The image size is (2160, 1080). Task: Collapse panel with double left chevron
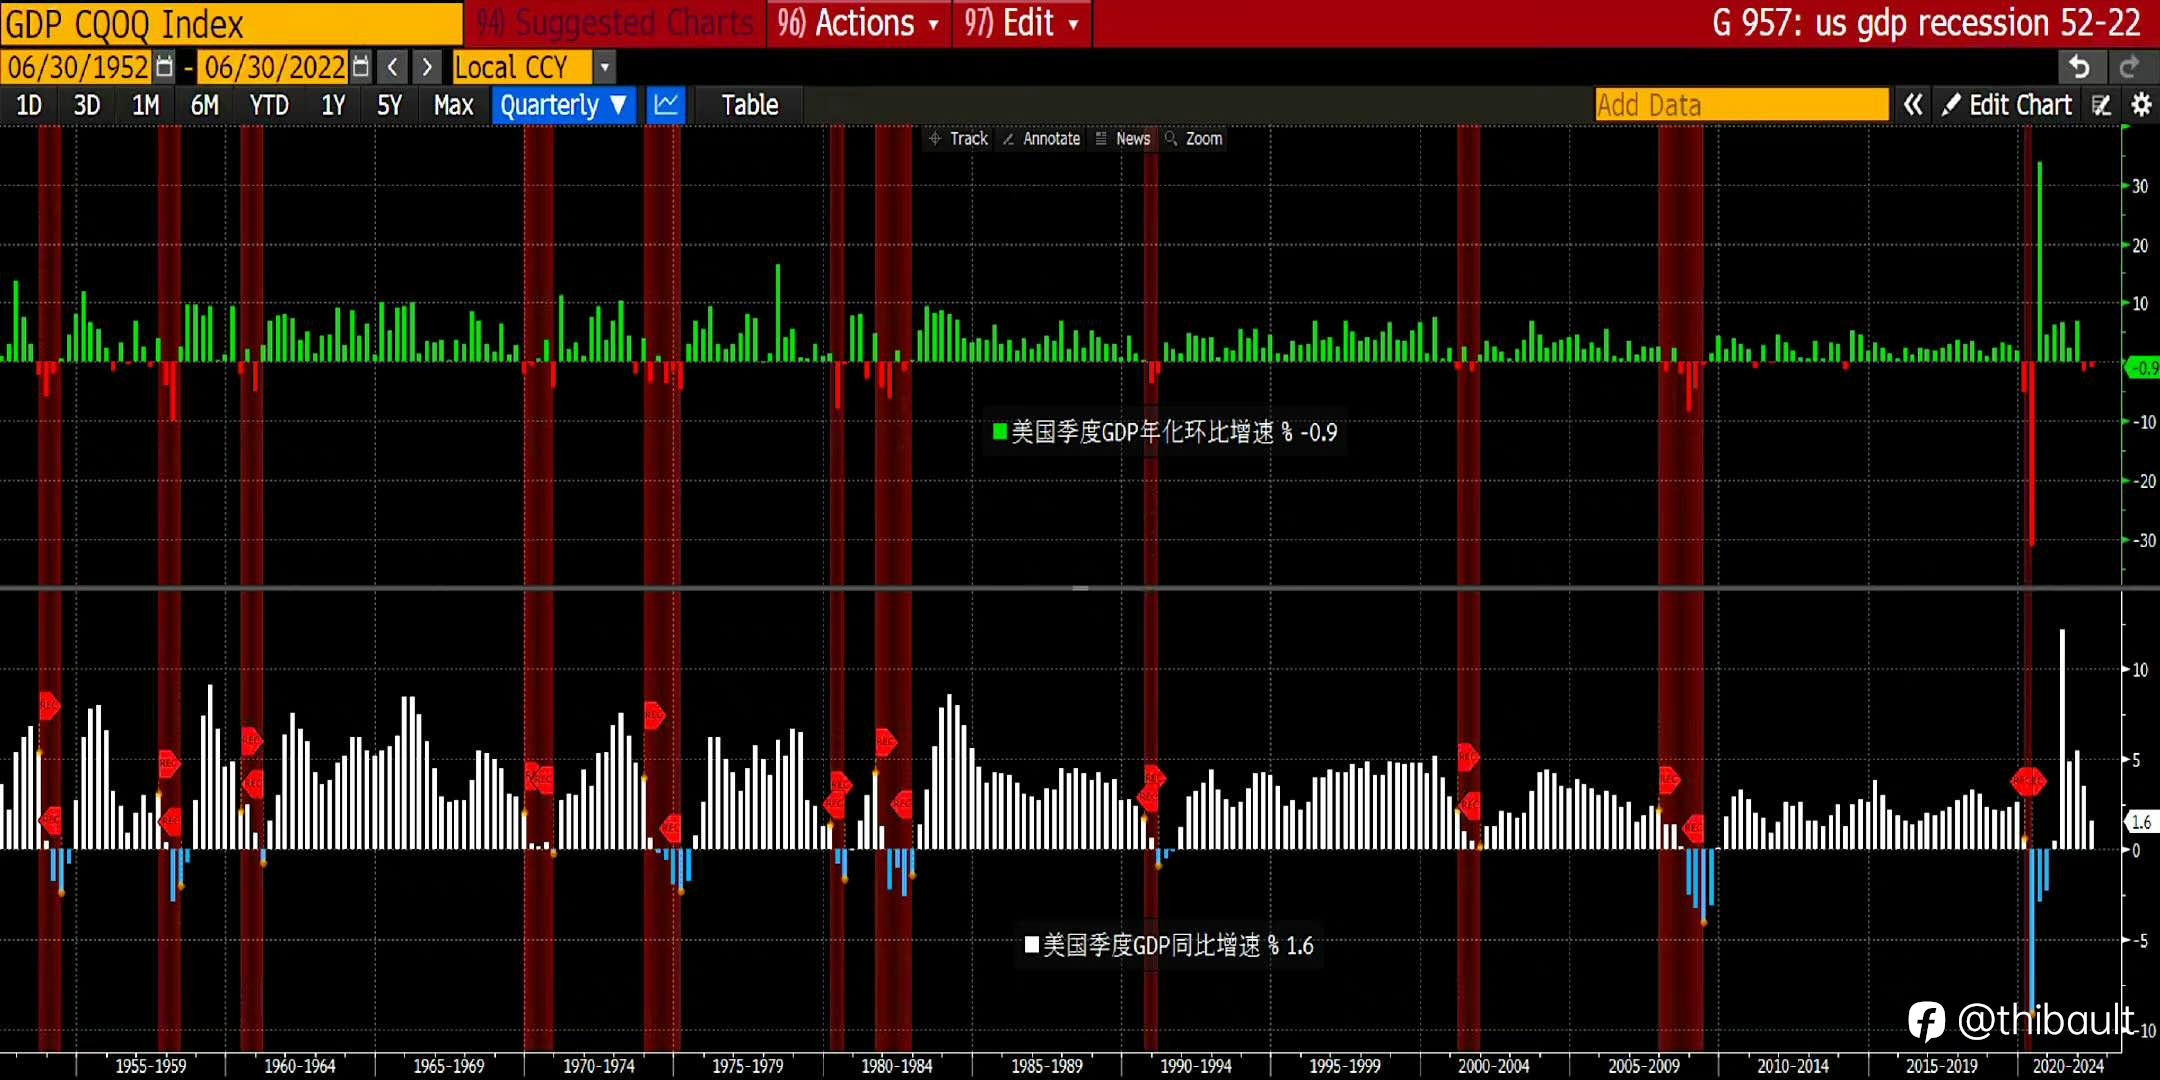click(1912, 104)
